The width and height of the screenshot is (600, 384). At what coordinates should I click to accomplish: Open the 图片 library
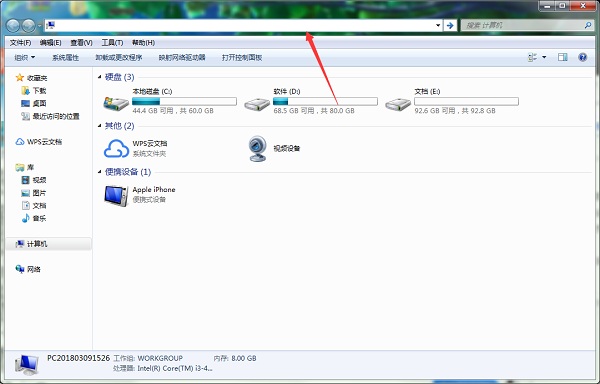click(x=39, y=193)
